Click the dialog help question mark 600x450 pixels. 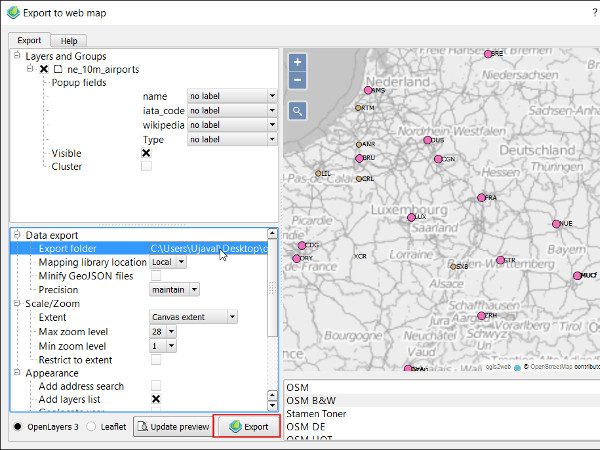595,13
